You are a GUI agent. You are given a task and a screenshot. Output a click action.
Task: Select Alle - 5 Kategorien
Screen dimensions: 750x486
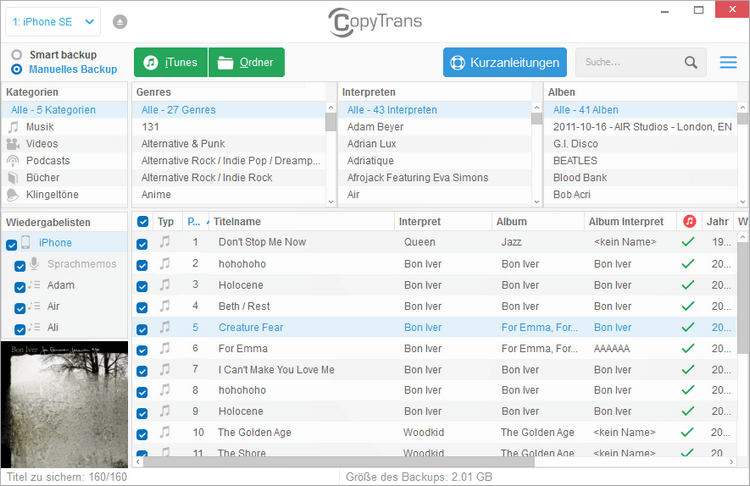pos(65,110)
